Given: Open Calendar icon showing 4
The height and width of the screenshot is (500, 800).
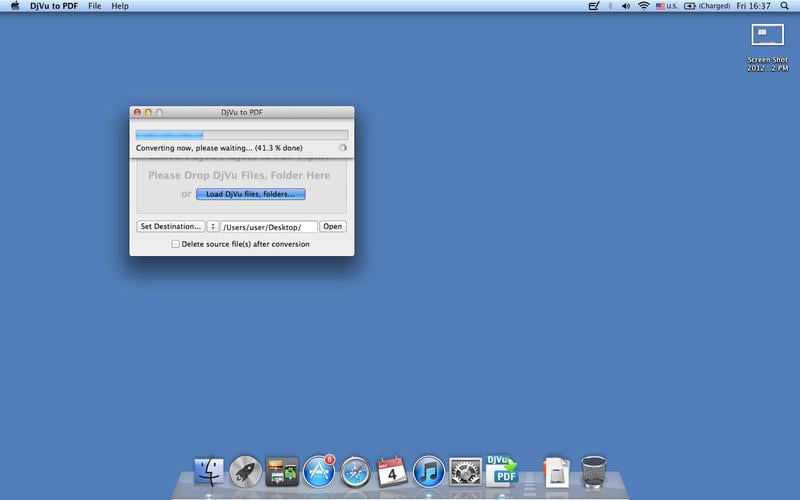Looking at the screenshot, I should [392, 471].
